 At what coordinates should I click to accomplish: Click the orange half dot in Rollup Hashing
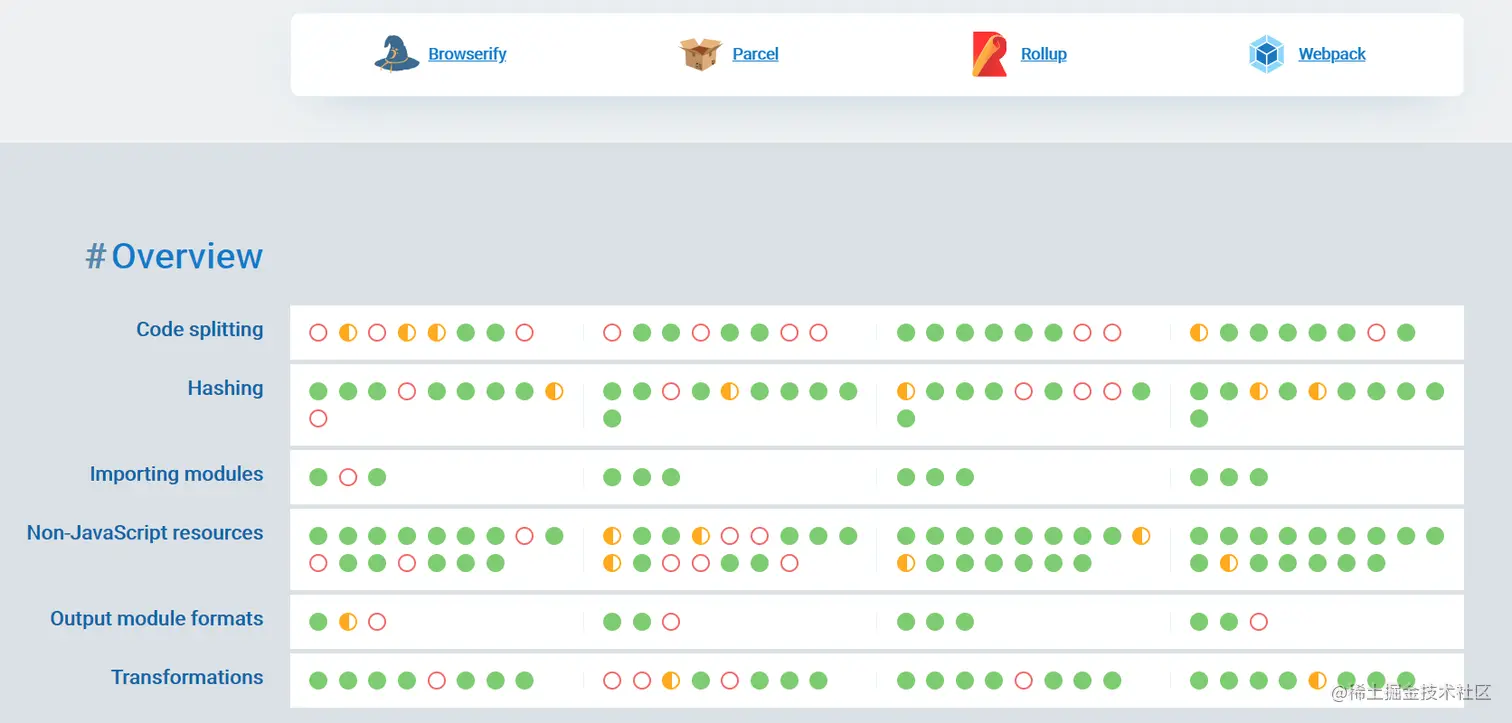906,391
